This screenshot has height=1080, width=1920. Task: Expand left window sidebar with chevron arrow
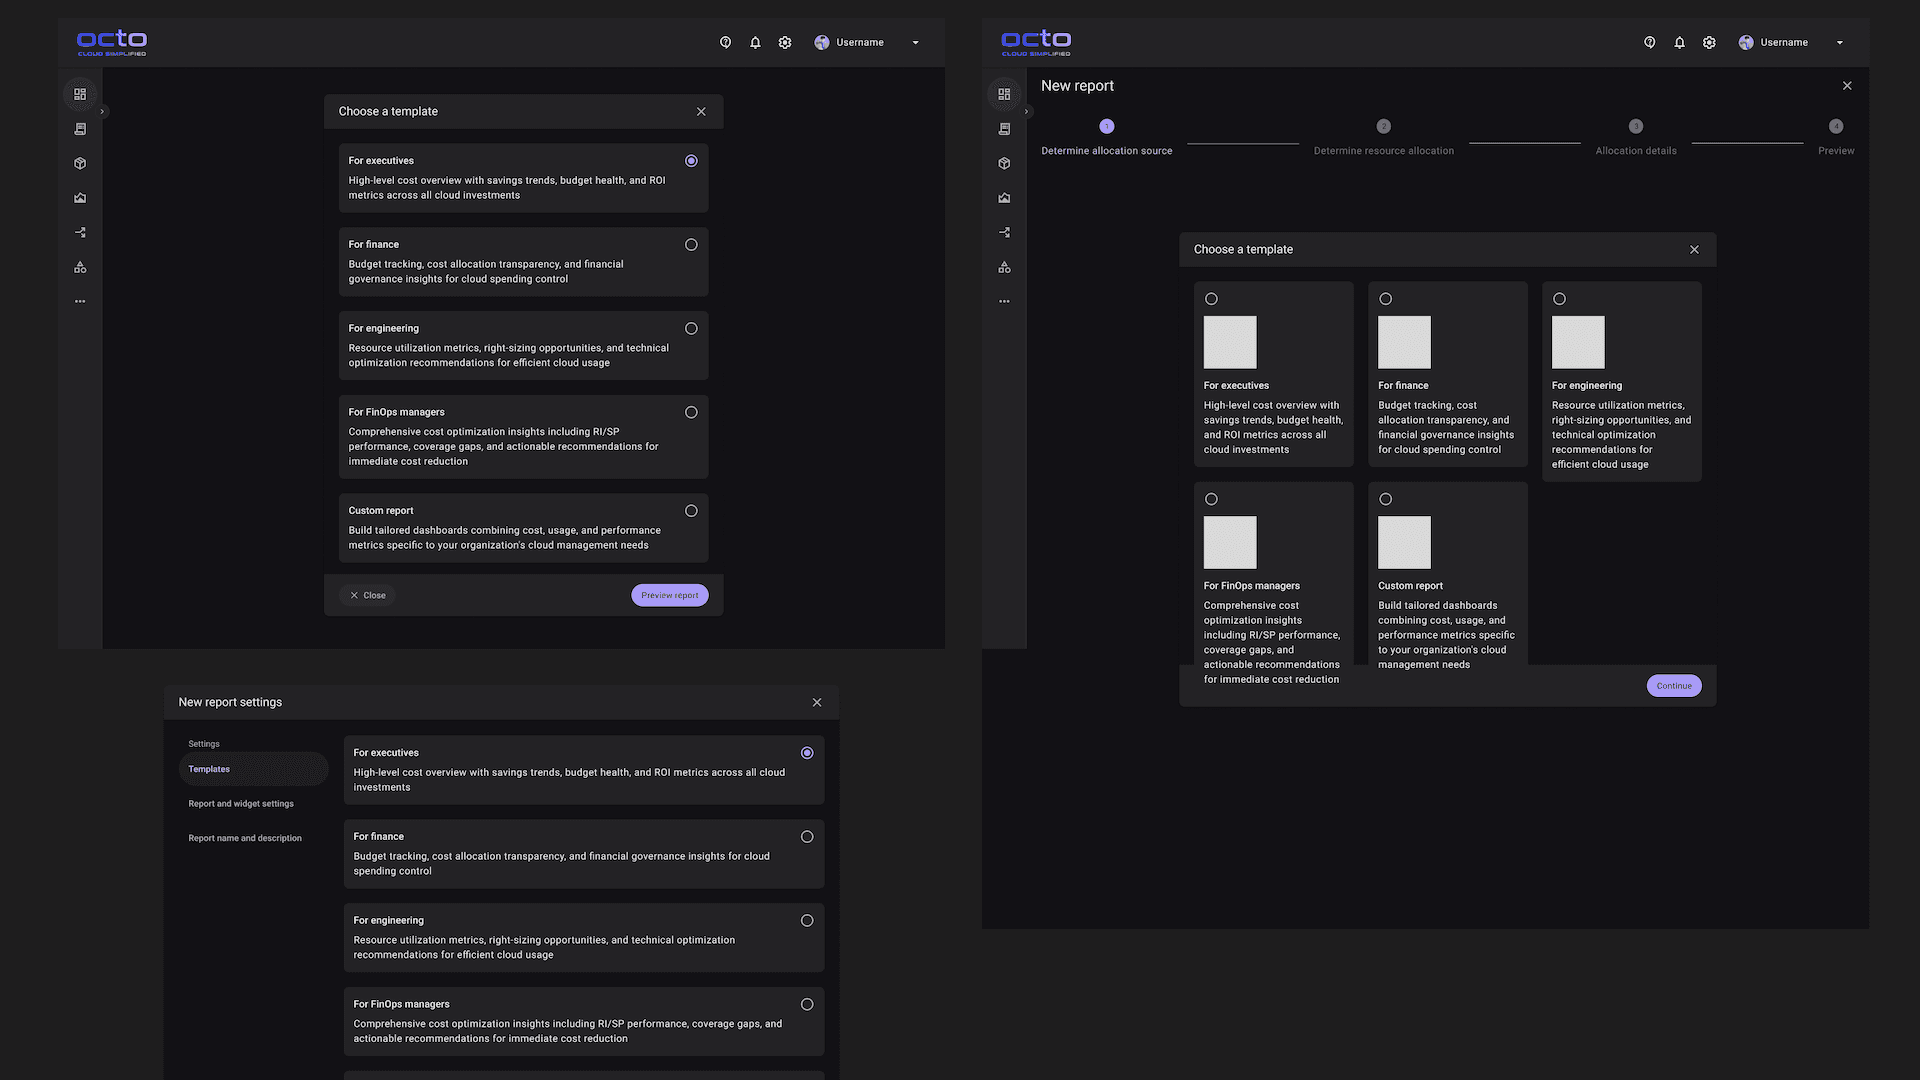pyautogui.click(x=103, y=112)
